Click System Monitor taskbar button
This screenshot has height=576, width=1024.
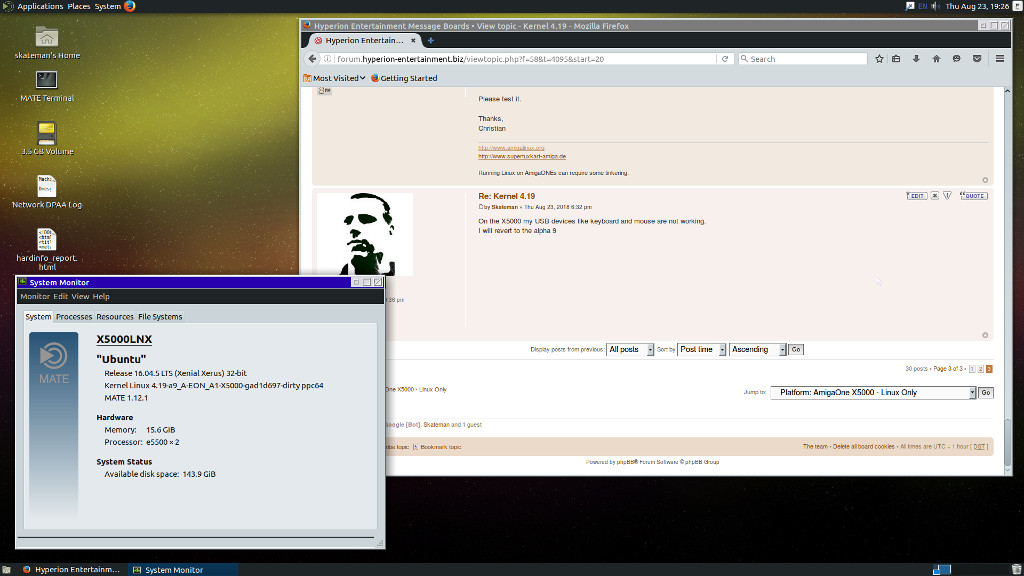pyautogui.click(x=182, y=569)
